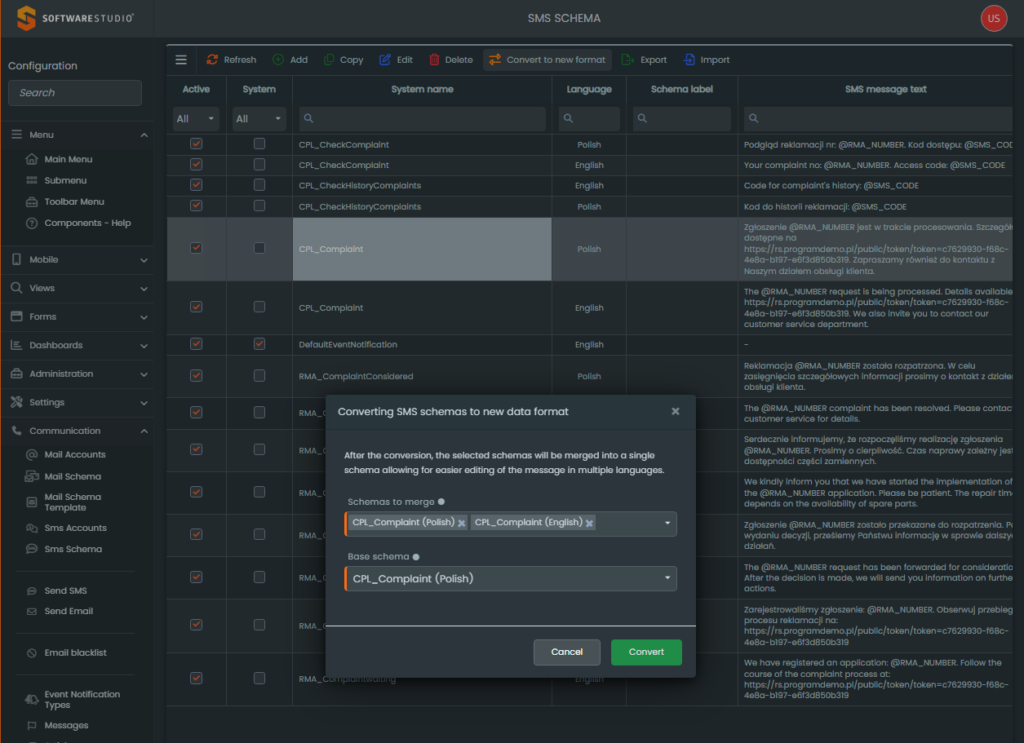Click the sidebar Search input field
This screenshot has width=1024, height=743.
point(75,93)
